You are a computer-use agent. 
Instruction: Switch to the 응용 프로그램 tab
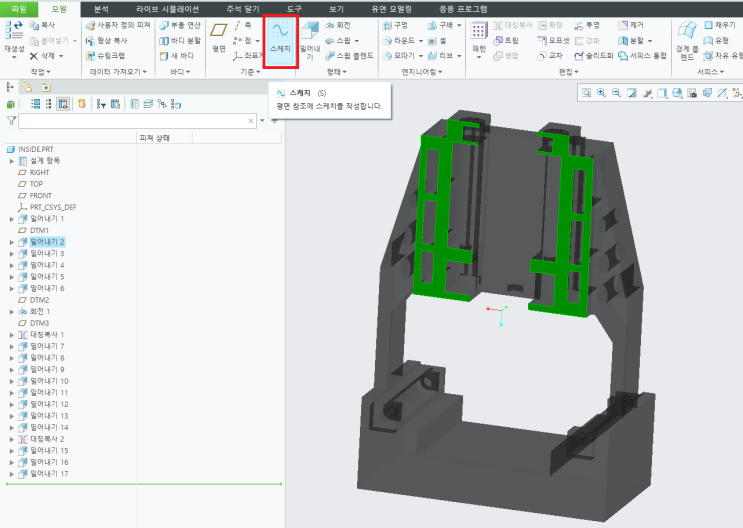tap(463, 9)
